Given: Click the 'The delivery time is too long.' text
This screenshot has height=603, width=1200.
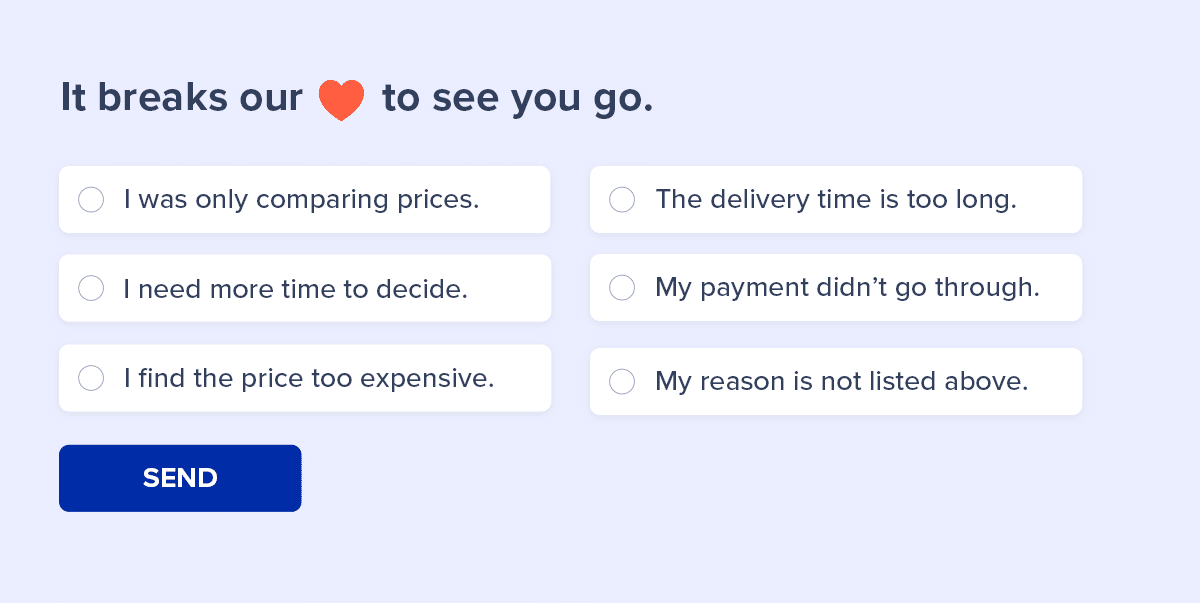Looking at the screenshot, I should [835, 200].
